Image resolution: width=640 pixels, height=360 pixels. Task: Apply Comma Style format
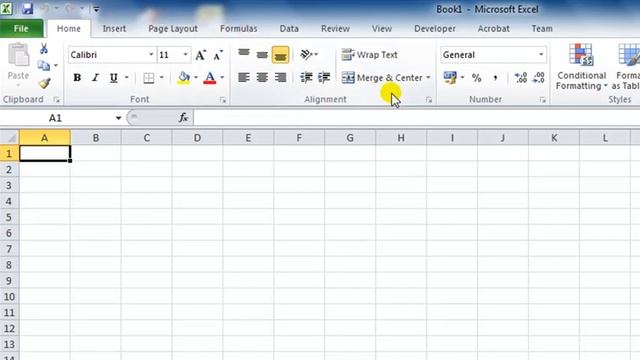click(495, 78)
